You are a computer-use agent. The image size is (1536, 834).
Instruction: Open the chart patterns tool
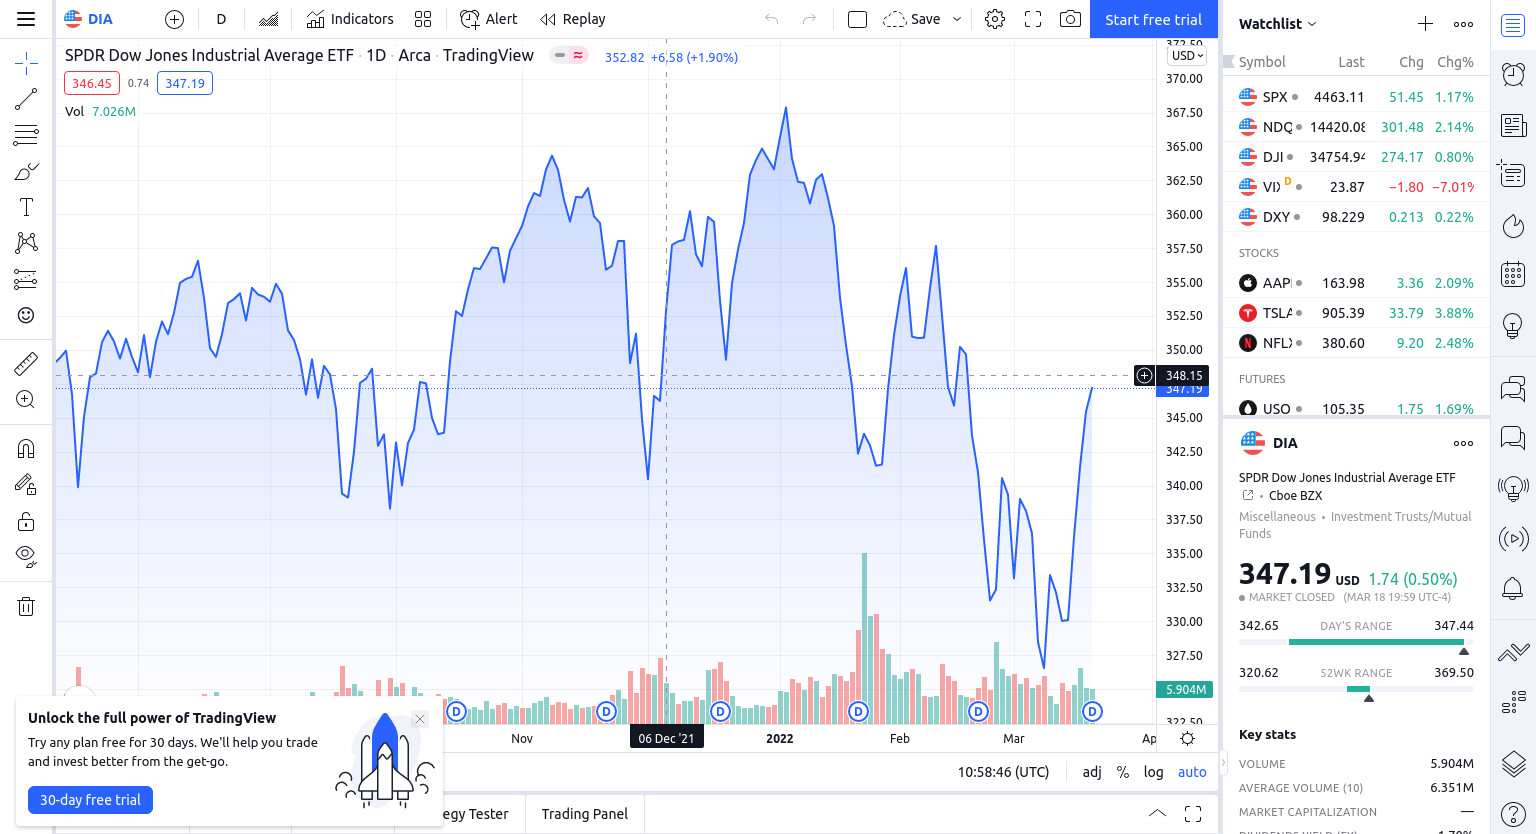(26, 243)
